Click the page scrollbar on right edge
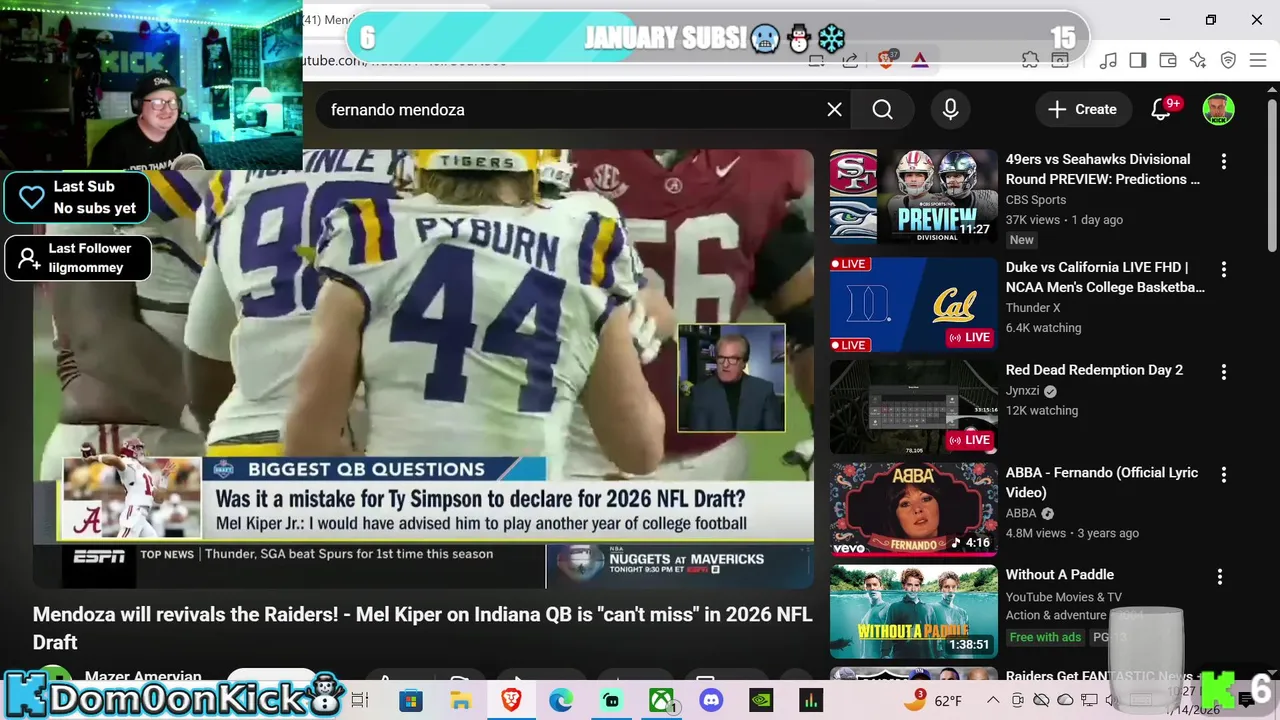Screen dimensions: 1280x720 pyautogui.click(x=1272, y=175)
